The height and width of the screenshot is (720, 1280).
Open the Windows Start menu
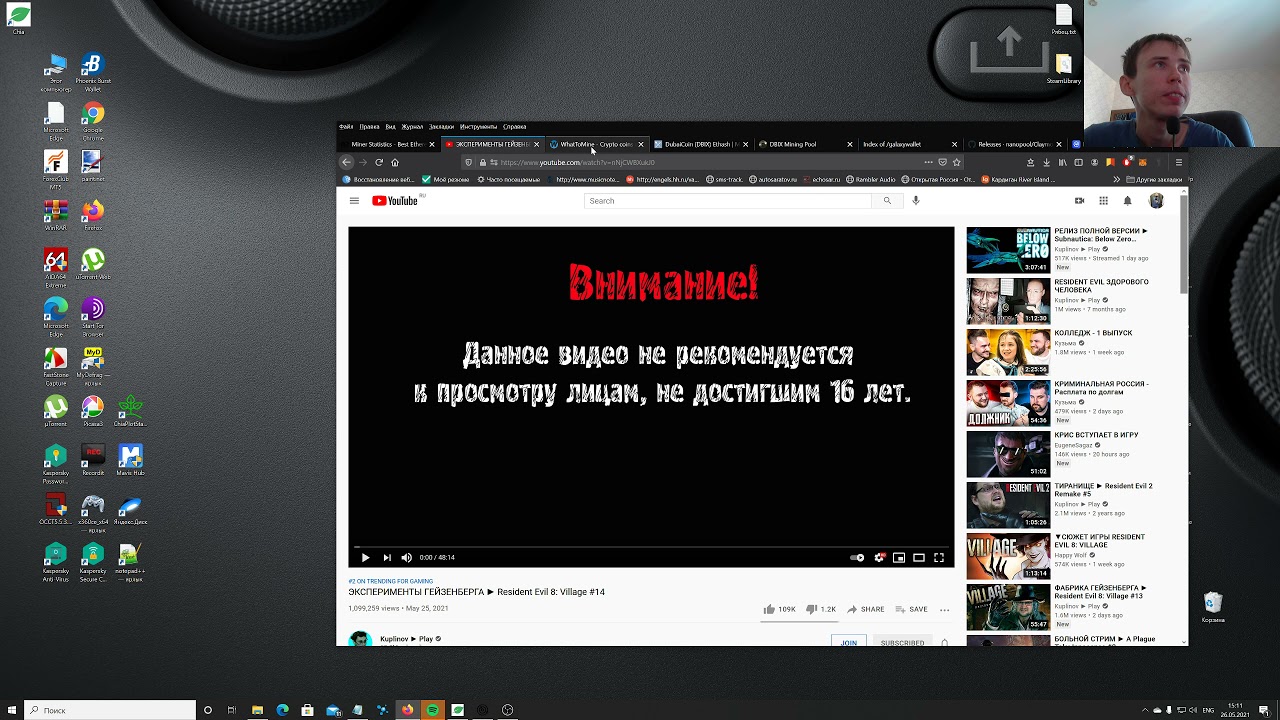click(x=11, y=710)
